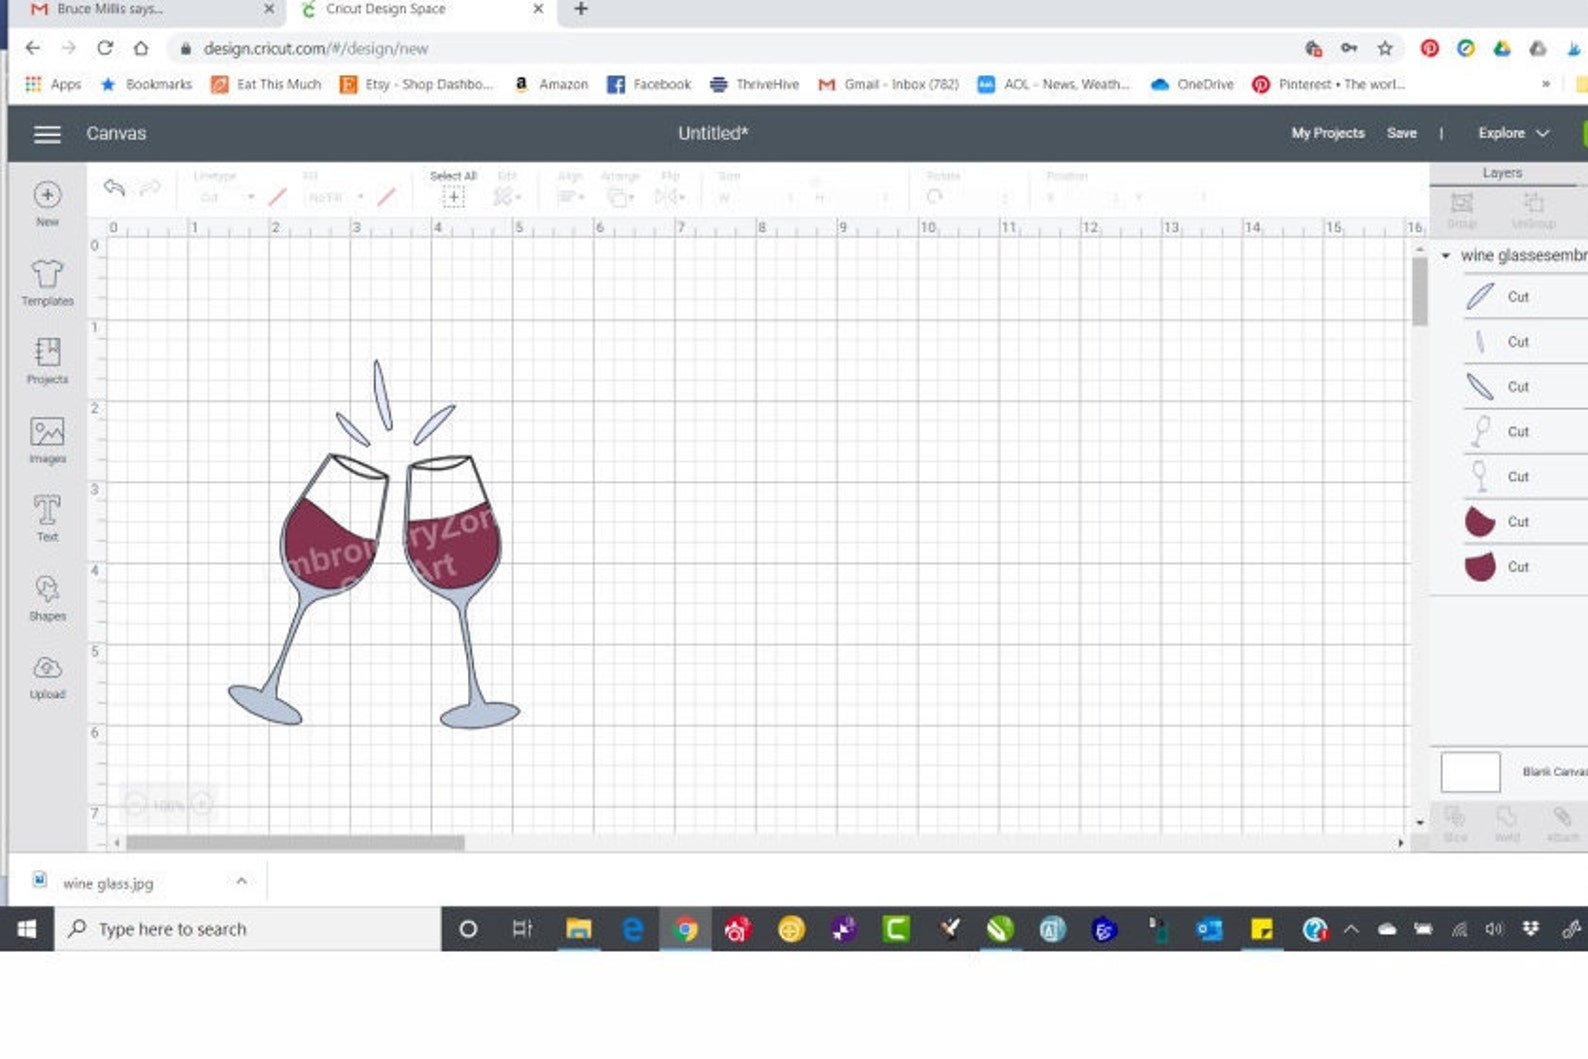Click the browser Back arrow
The image size is (1588, 1059).
(33, 48)
